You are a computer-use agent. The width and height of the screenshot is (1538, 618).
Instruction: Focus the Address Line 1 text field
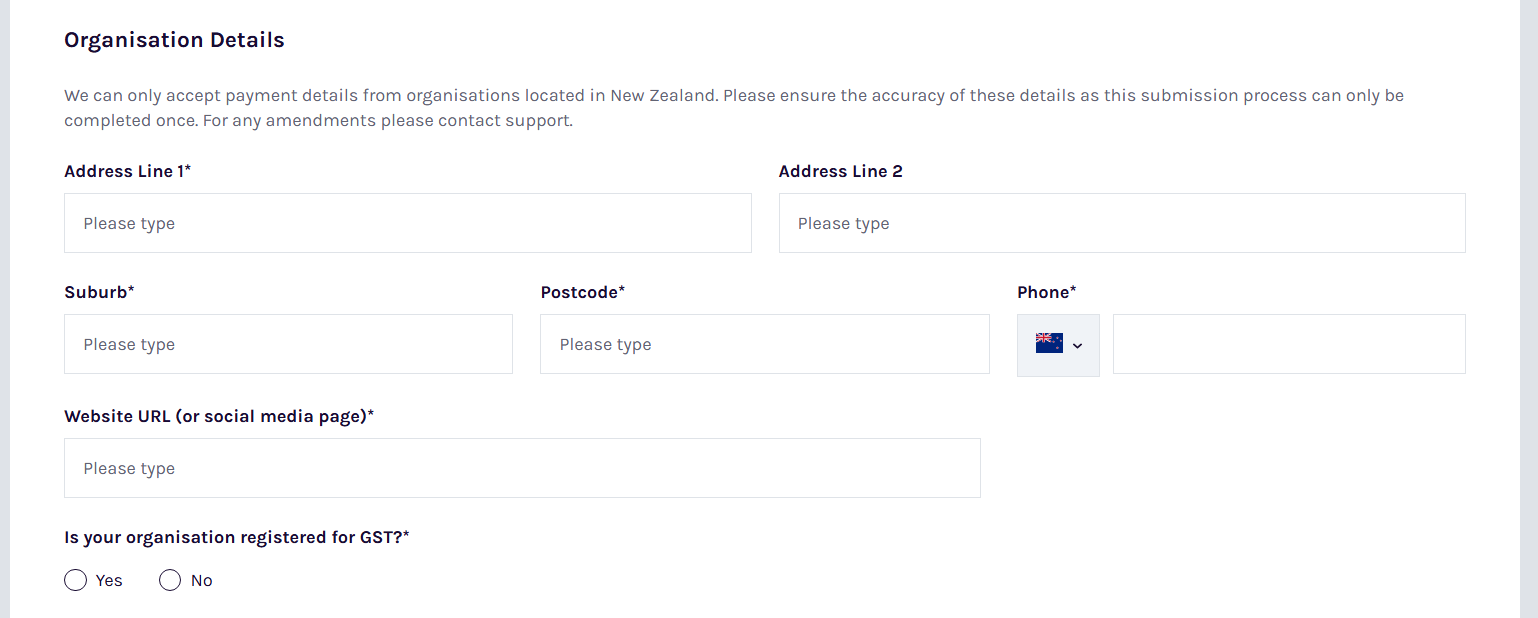pyautogui.click(x=408, y=223)
